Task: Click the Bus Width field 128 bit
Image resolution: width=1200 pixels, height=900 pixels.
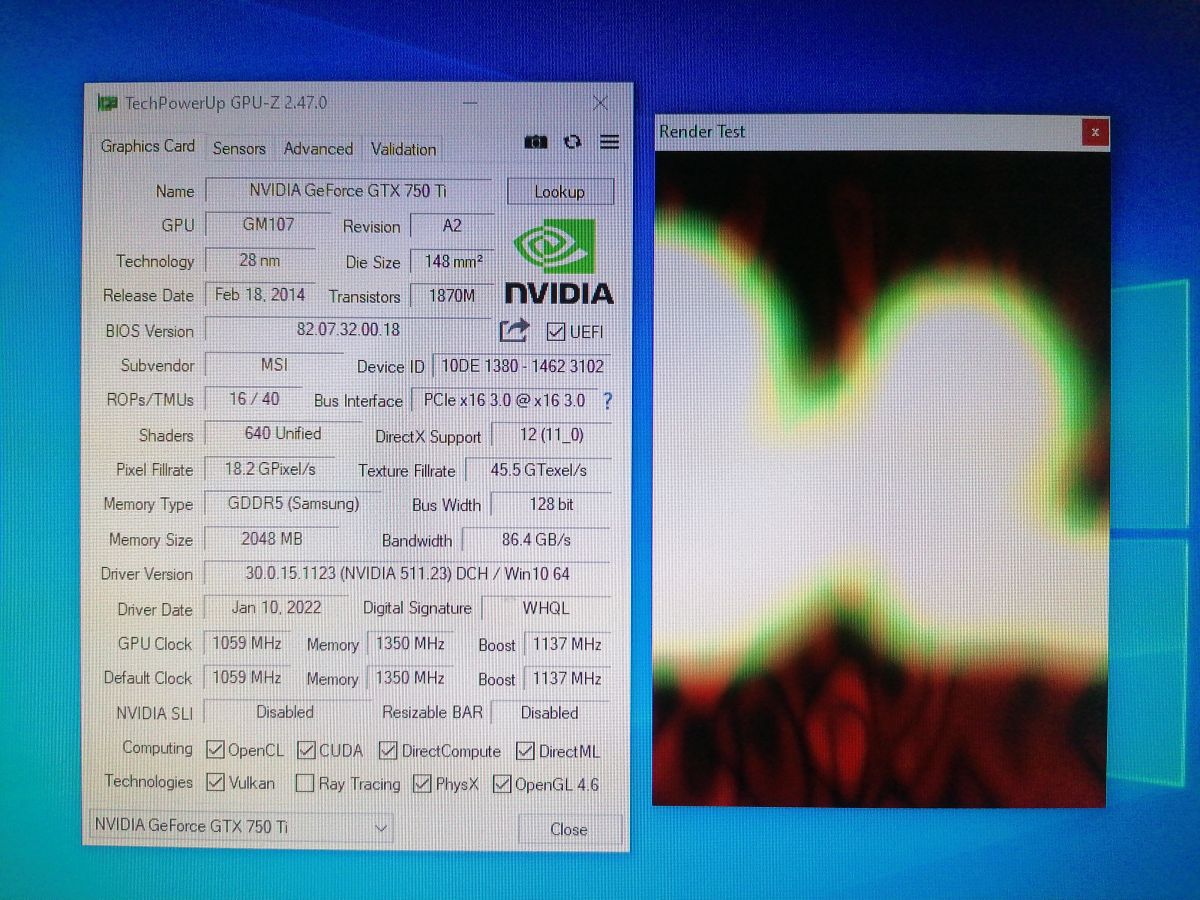Action: (x=551, y=504)
